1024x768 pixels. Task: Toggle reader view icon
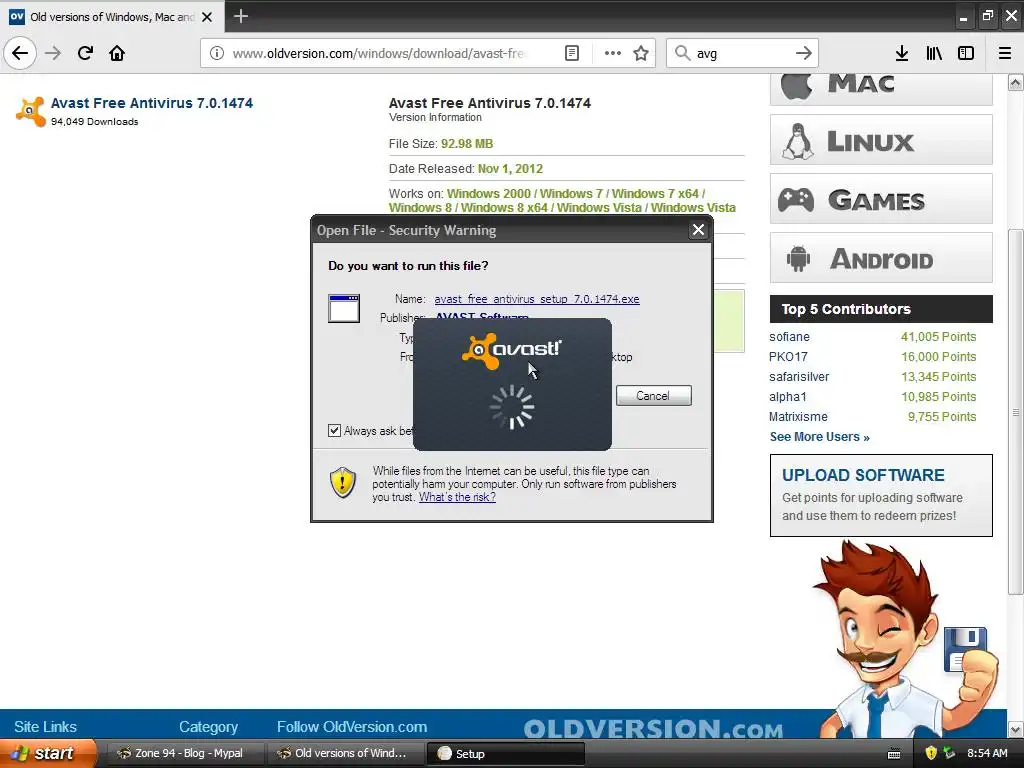571,53
